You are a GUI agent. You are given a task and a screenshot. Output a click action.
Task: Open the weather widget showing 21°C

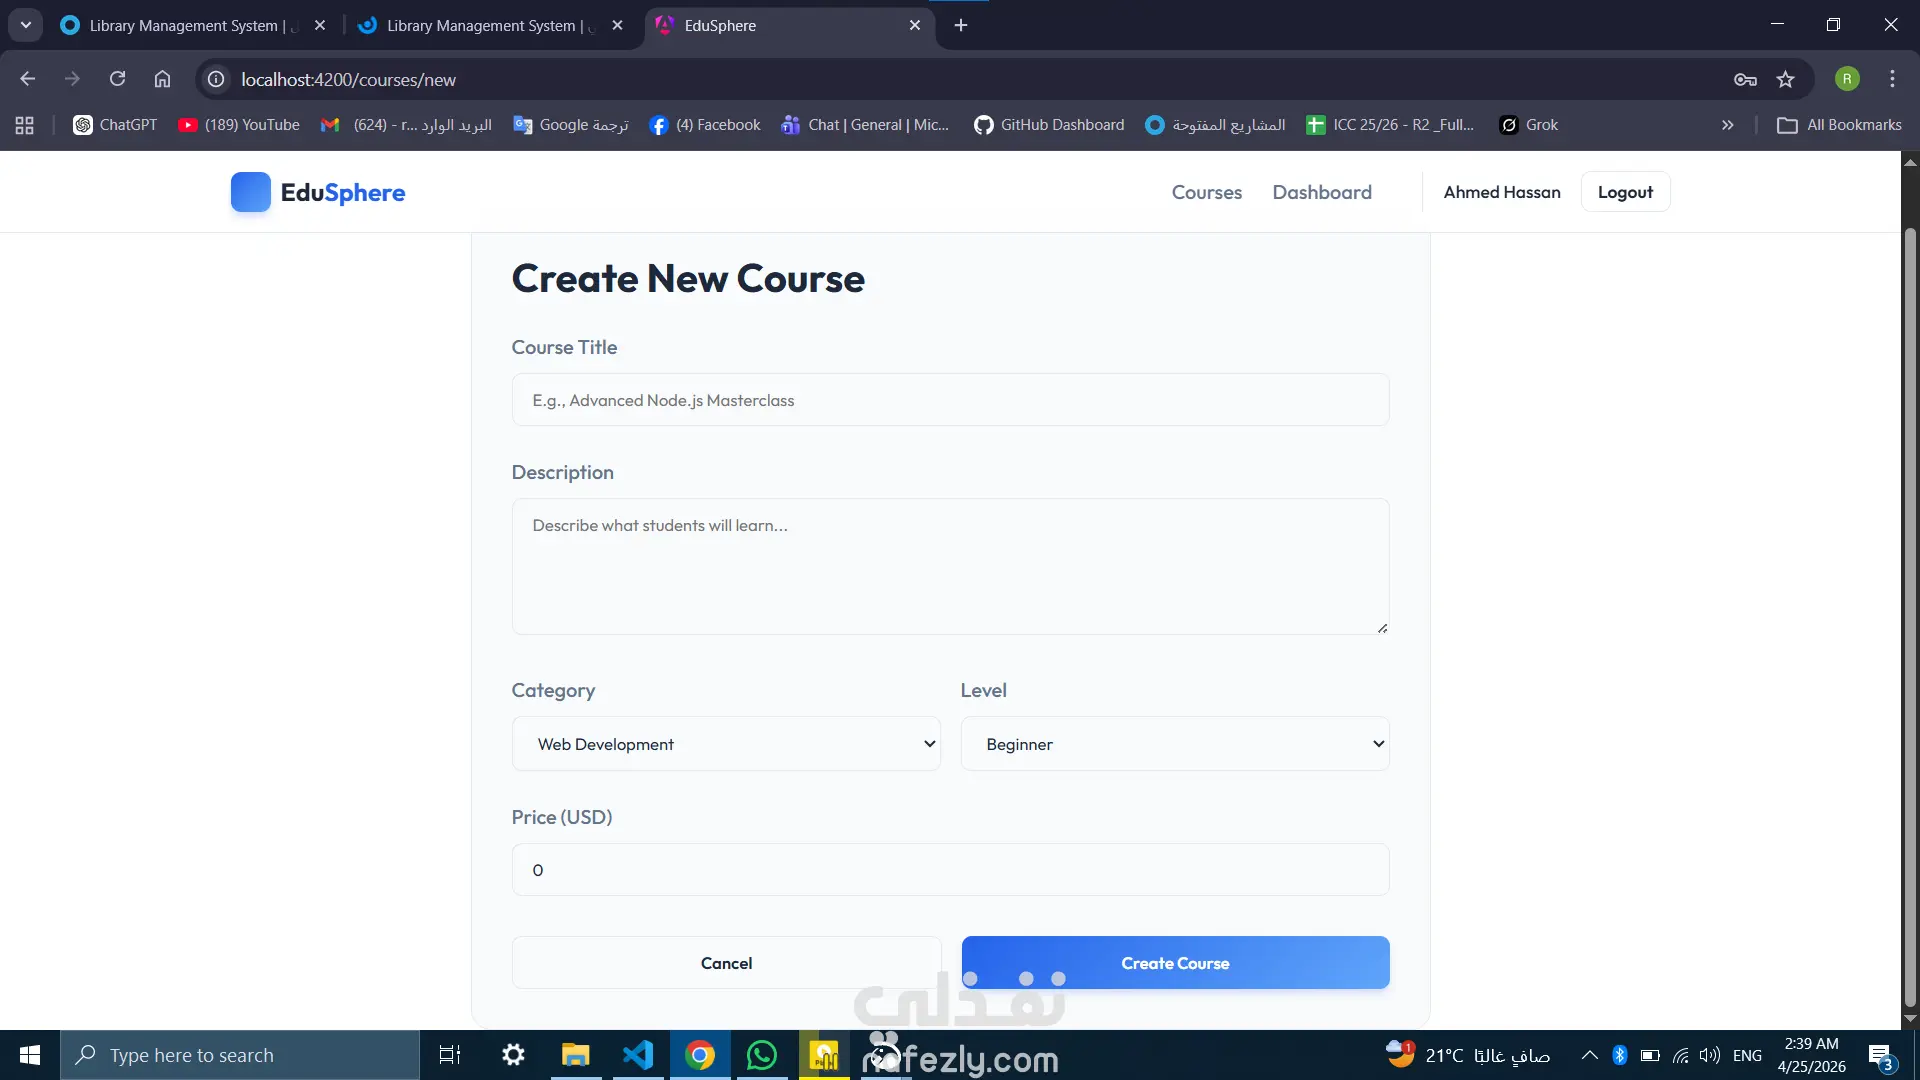1467,1055
